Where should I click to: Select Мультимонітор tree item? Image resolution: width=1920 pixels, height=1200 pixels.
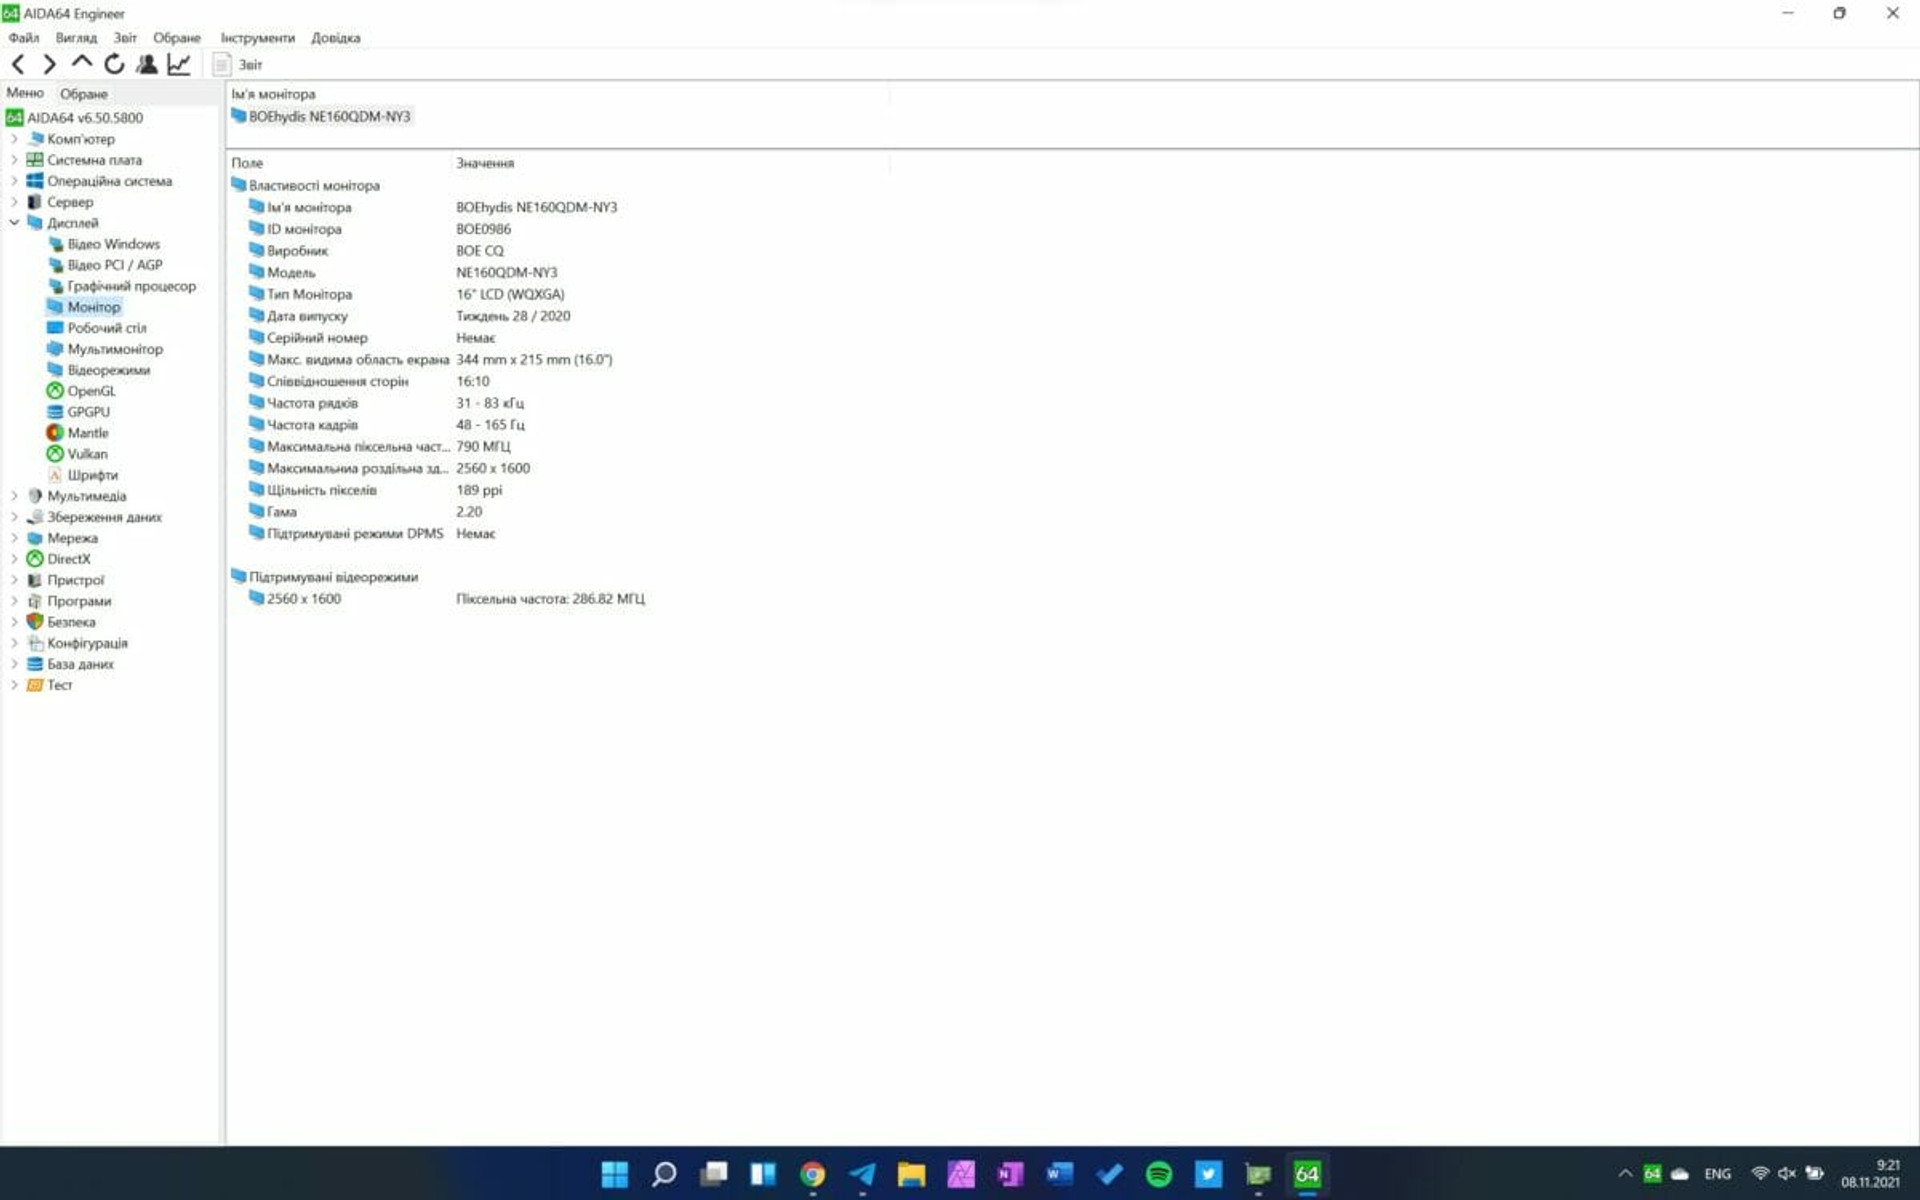(115, 349)
